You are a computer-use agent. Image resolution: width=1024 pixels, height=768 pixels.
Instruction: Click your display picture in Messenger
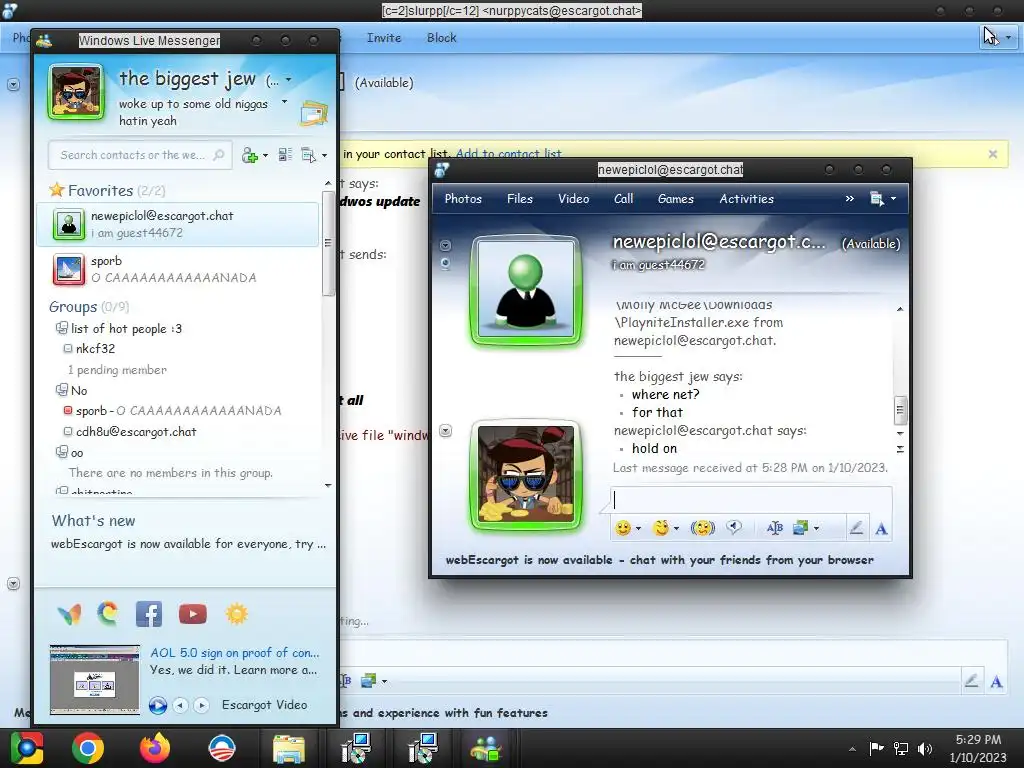tap(76, 92)
